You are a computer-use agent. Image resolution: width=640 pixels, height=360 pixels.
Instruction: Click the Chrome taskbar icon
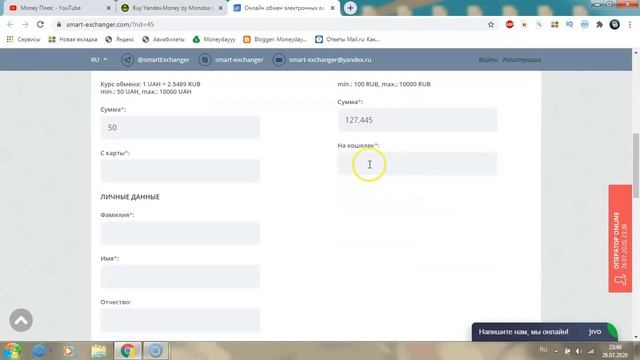click(127, 351)
